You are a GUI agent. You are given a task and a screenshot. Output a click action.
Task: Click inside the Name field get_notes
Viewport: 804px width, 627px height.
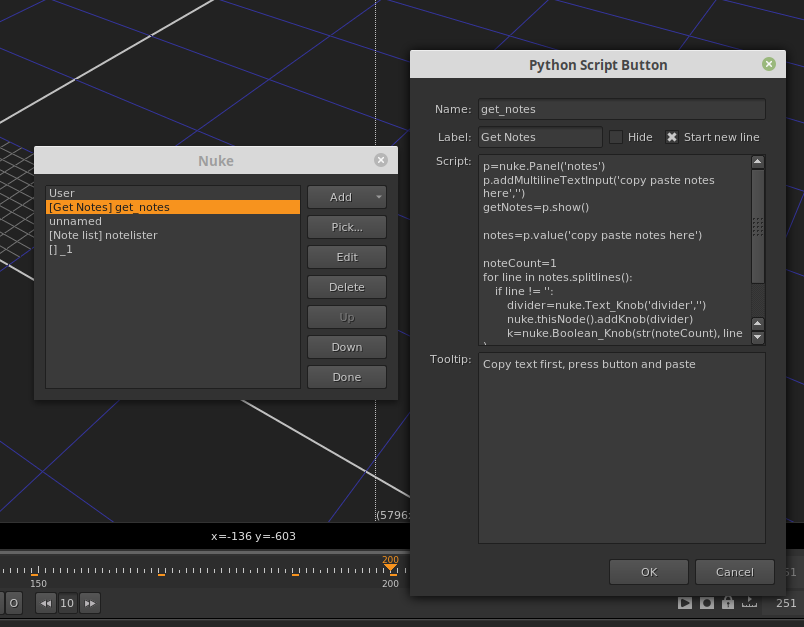[620, 109]
